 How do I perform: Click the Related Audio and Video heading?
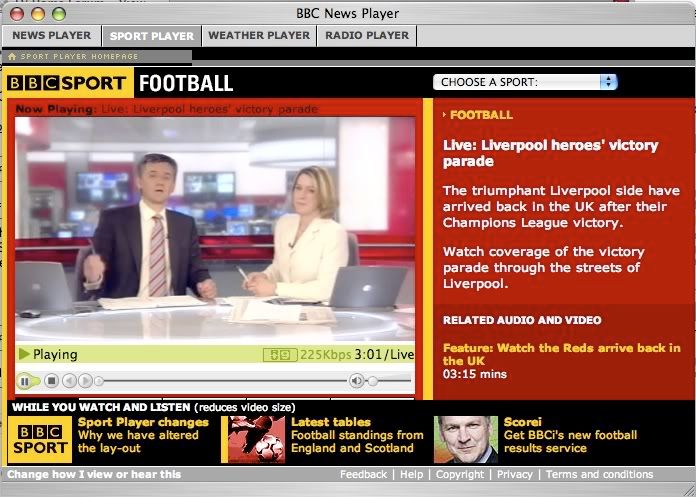pos(522,320)
